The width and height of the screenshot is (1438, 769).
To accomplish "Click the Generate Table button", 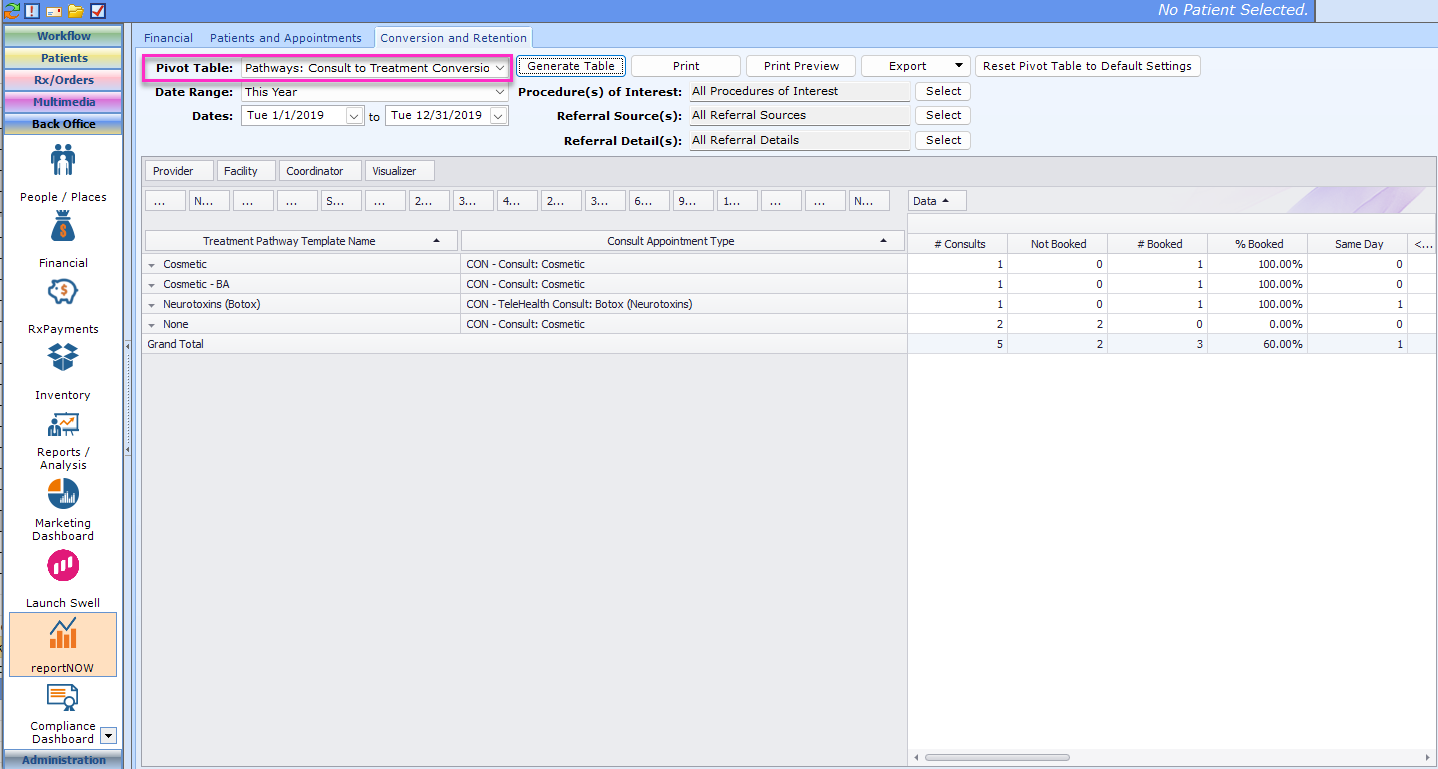I will click(571, 65).
